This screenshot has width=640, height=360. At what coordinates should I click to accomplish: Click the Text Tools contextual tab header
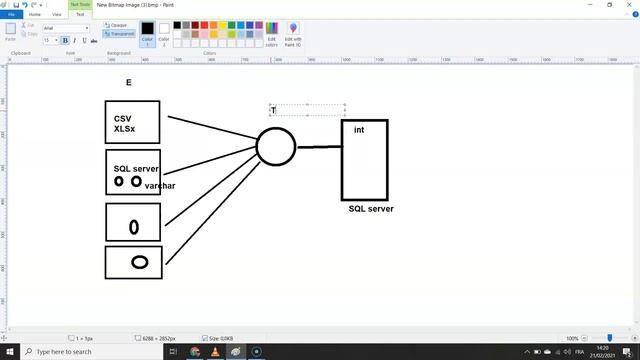(80, 4)
